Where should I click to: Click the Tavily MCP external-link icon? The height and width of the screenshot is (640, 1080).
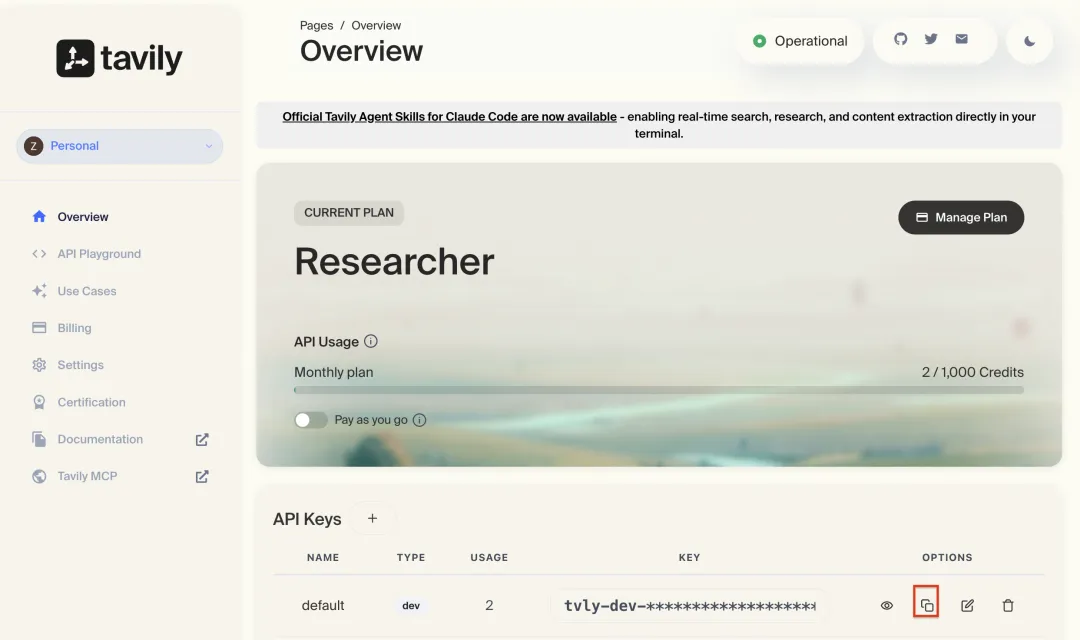coord(202,477)
